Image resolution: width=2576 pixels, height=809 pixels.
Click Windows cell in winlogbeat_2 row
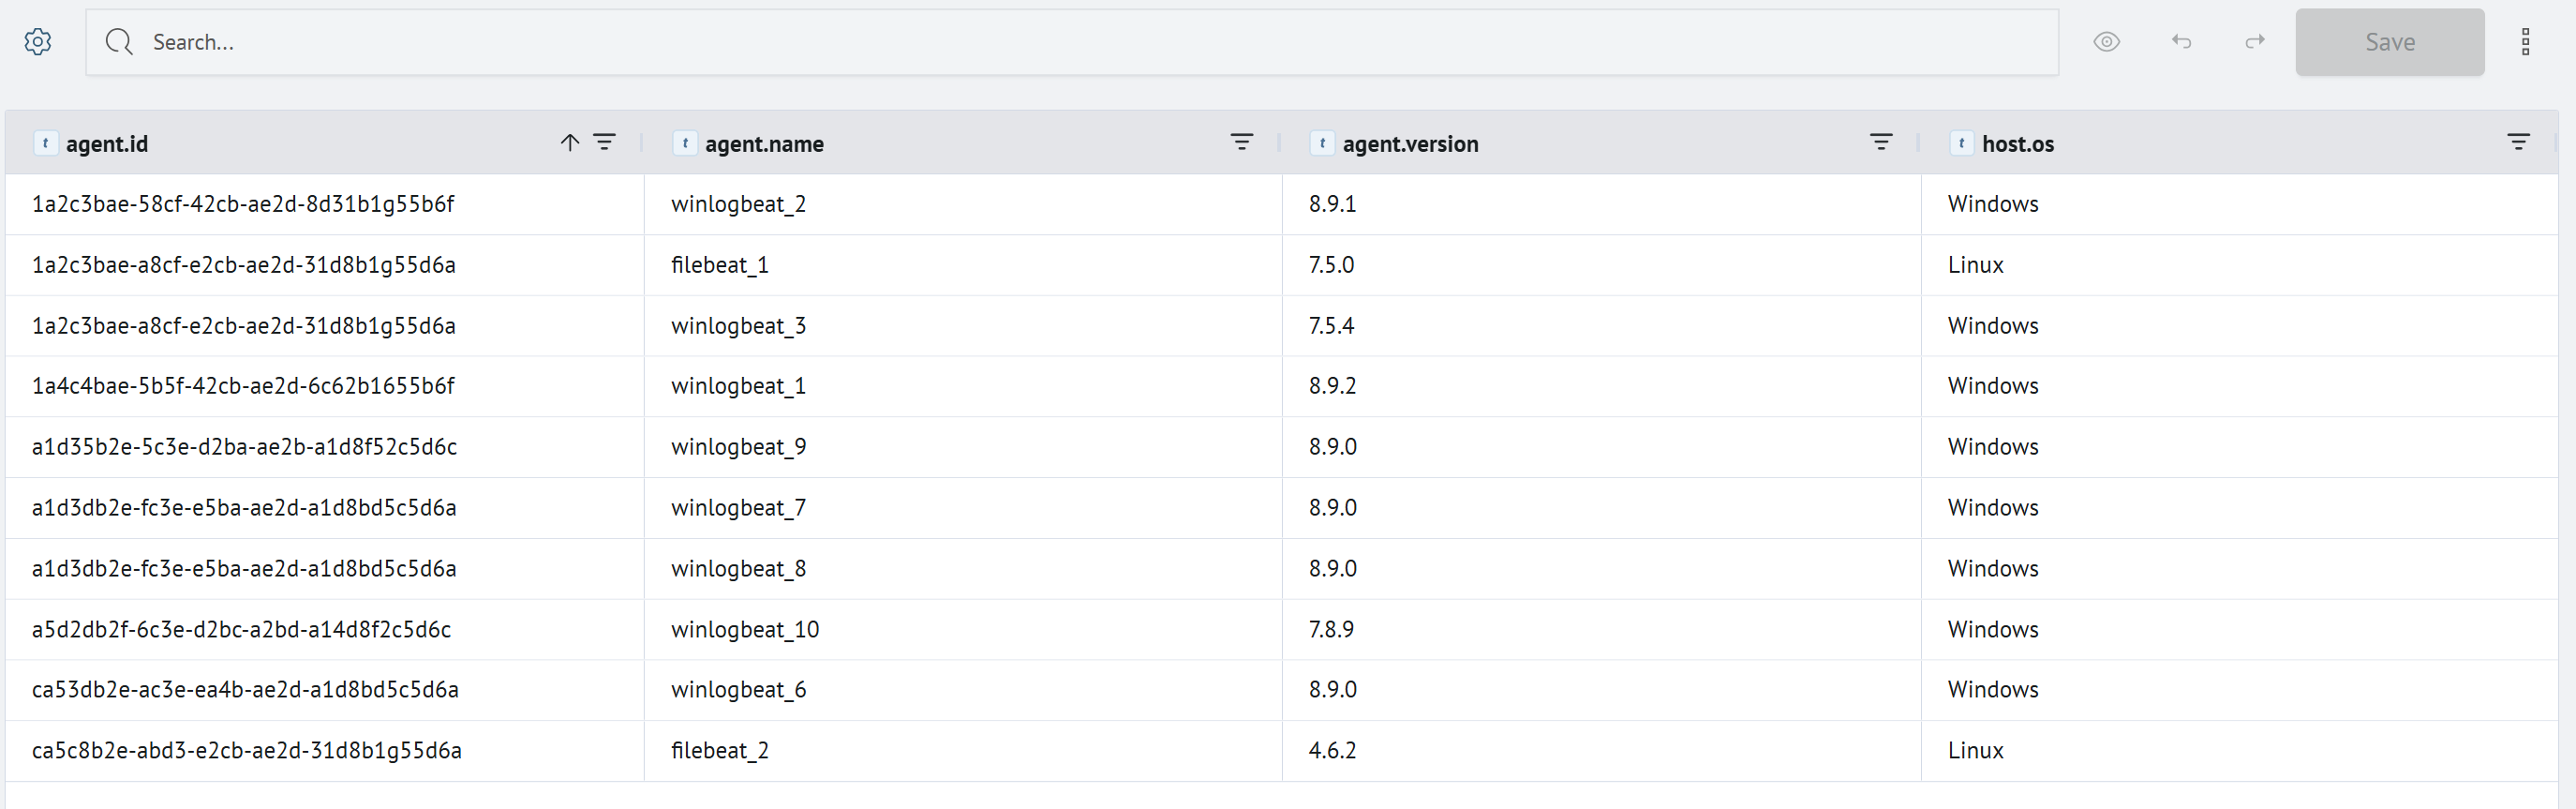pyautogui.click(x=2240, y=204)
